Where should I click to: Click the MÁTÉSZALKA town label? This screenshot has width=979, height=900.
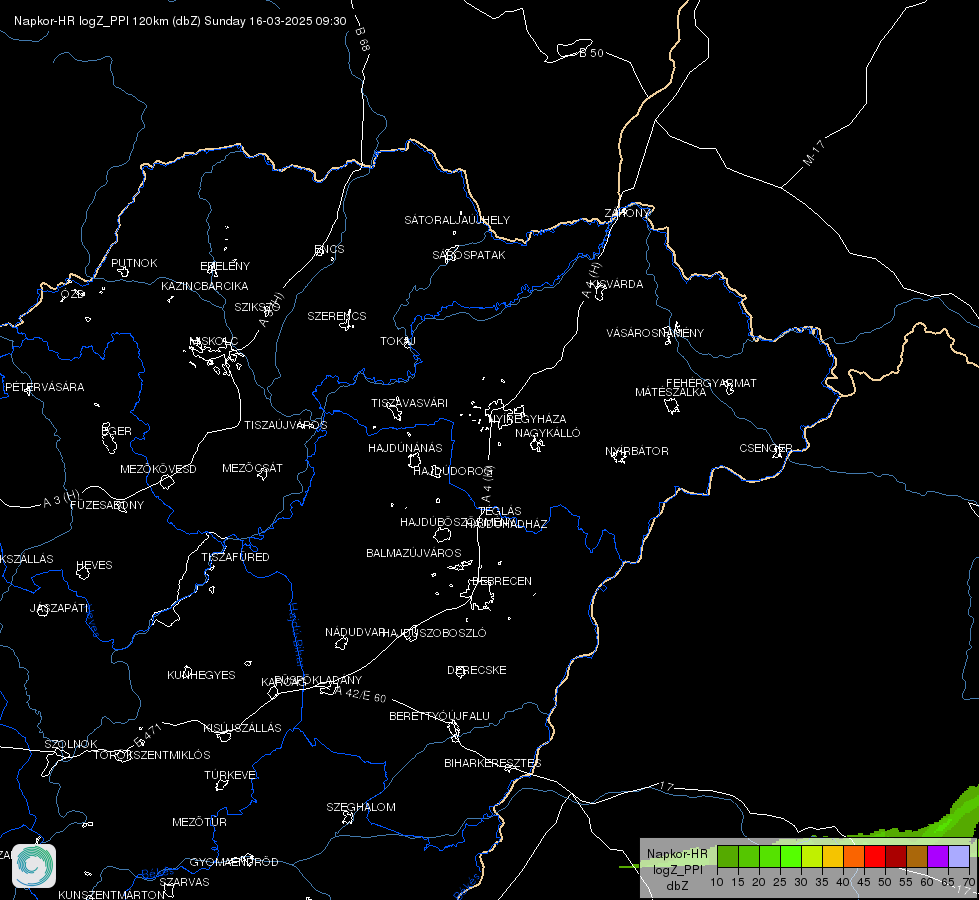point(671,392)
